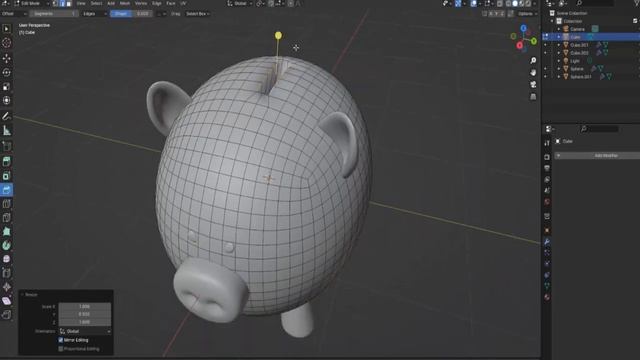Select the Inset Faces tool
640x360 pixels.
[x=7, y=176]
